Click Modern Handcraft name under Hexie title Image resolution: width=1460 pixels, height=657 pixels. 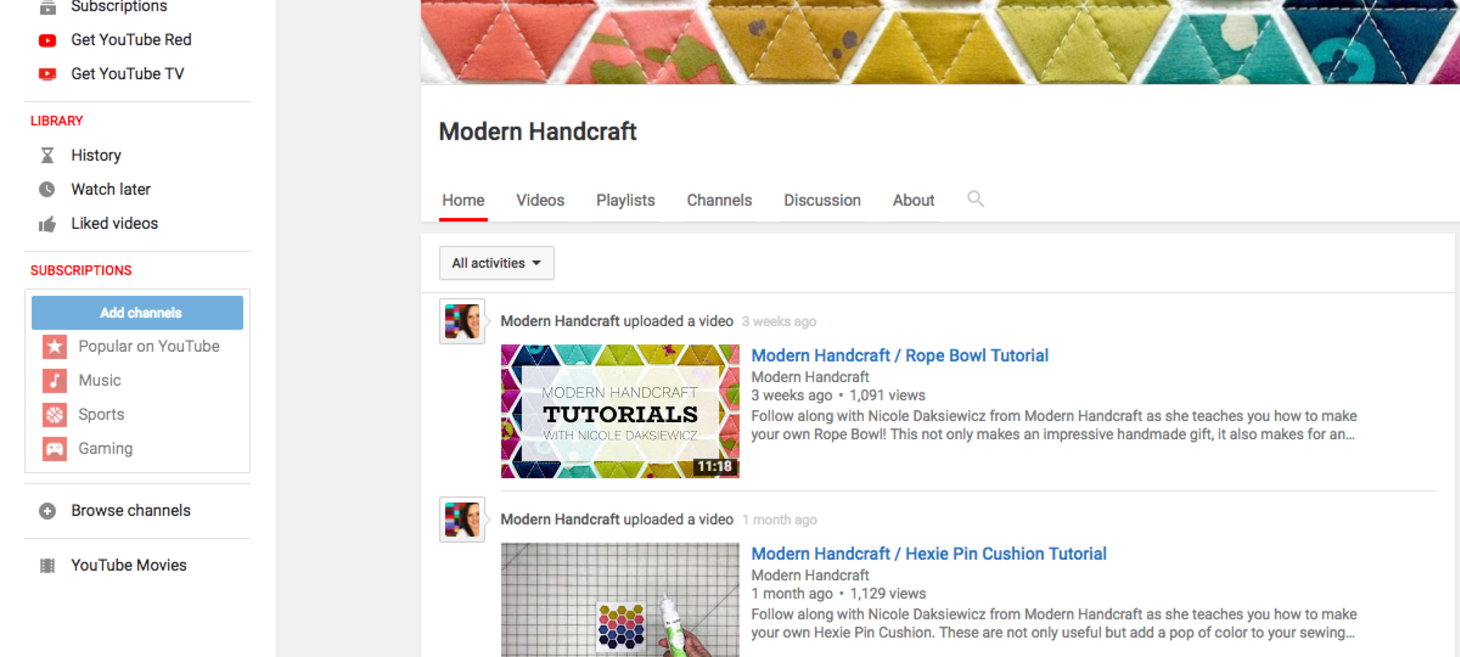click(x=810, y=575)
